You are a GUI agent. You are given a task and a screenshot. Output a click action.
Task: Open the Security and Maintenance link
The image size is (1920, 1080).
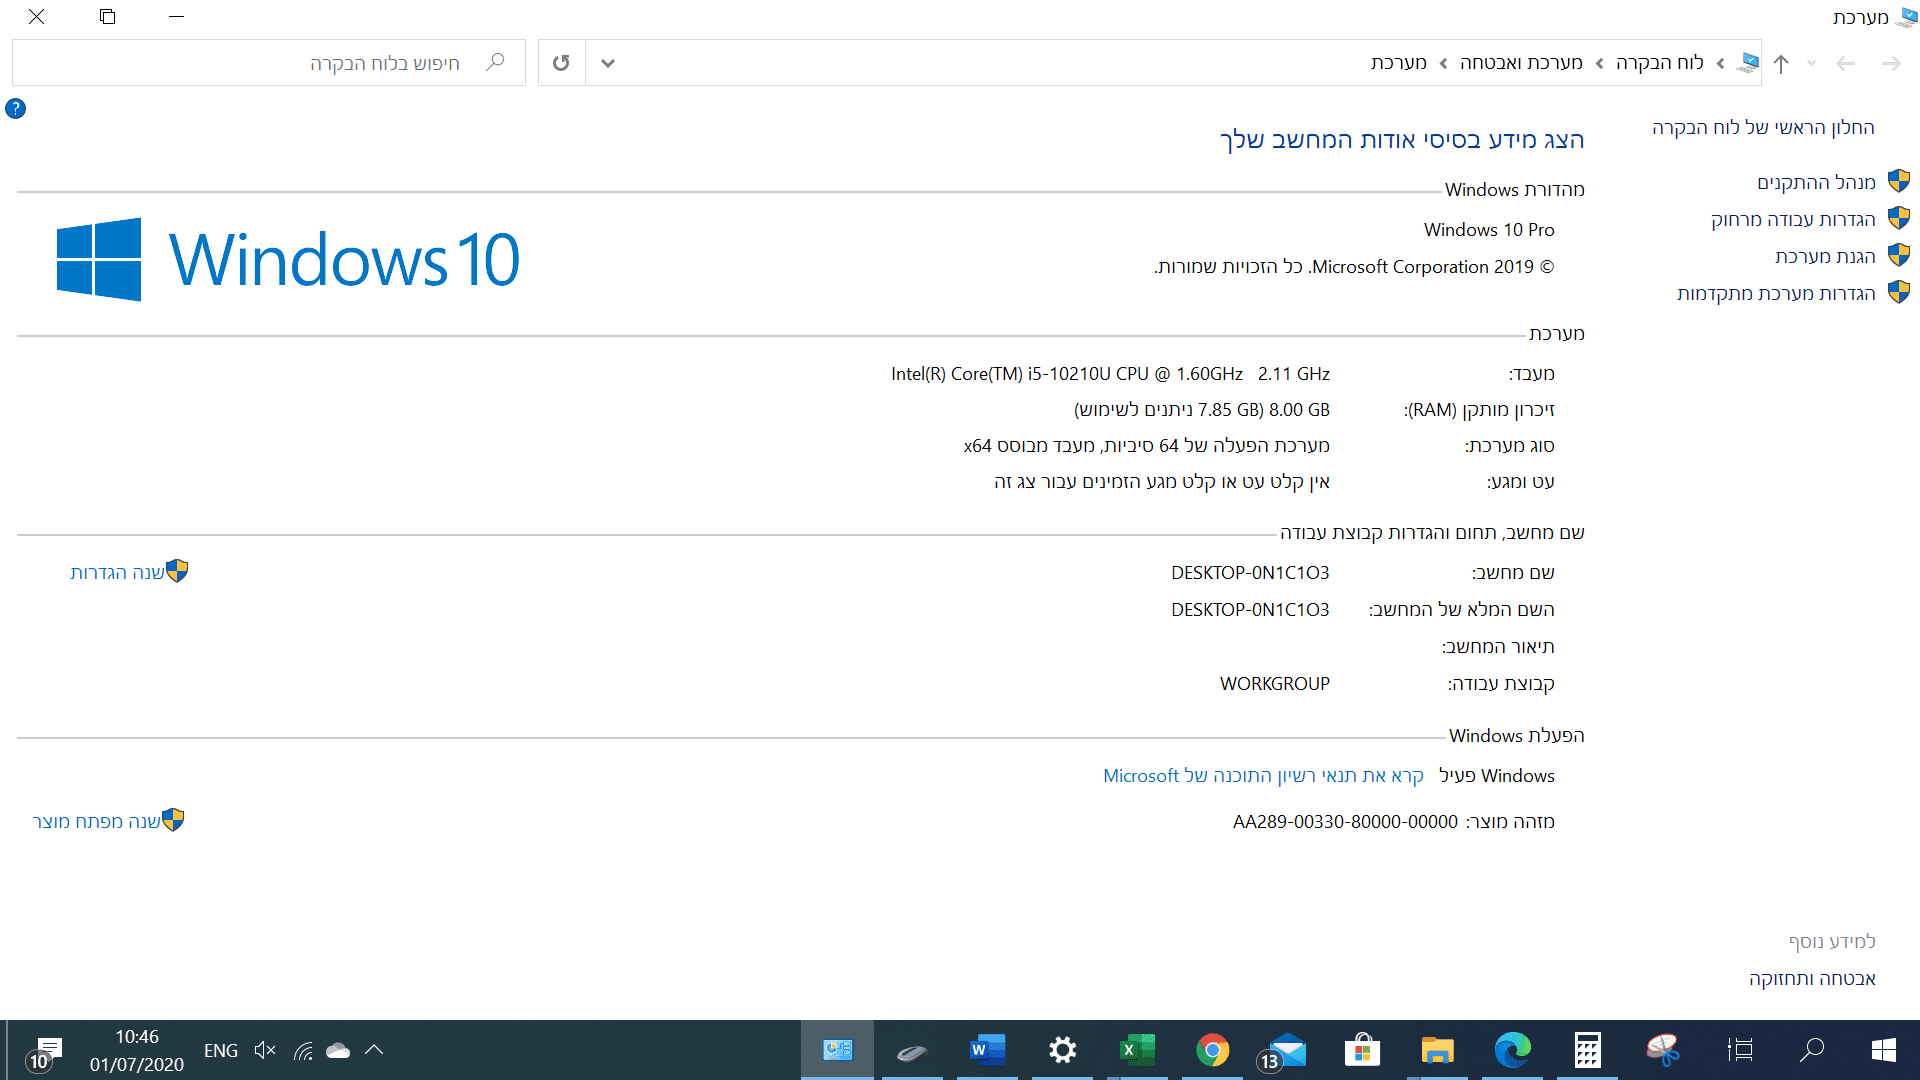(1811, 978)
